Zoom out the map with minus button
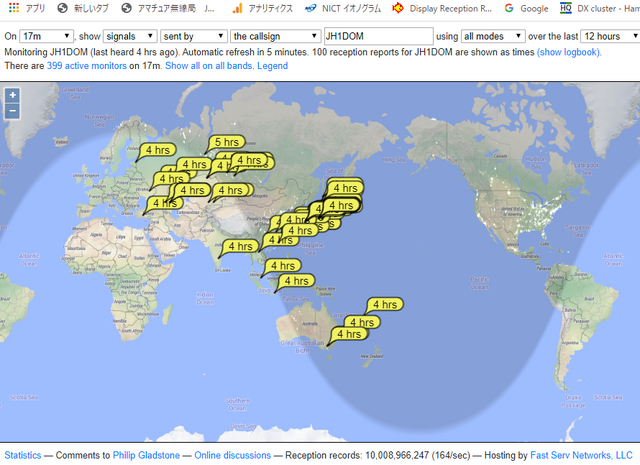This screenshot has height=465, width=640. [13, 111]
